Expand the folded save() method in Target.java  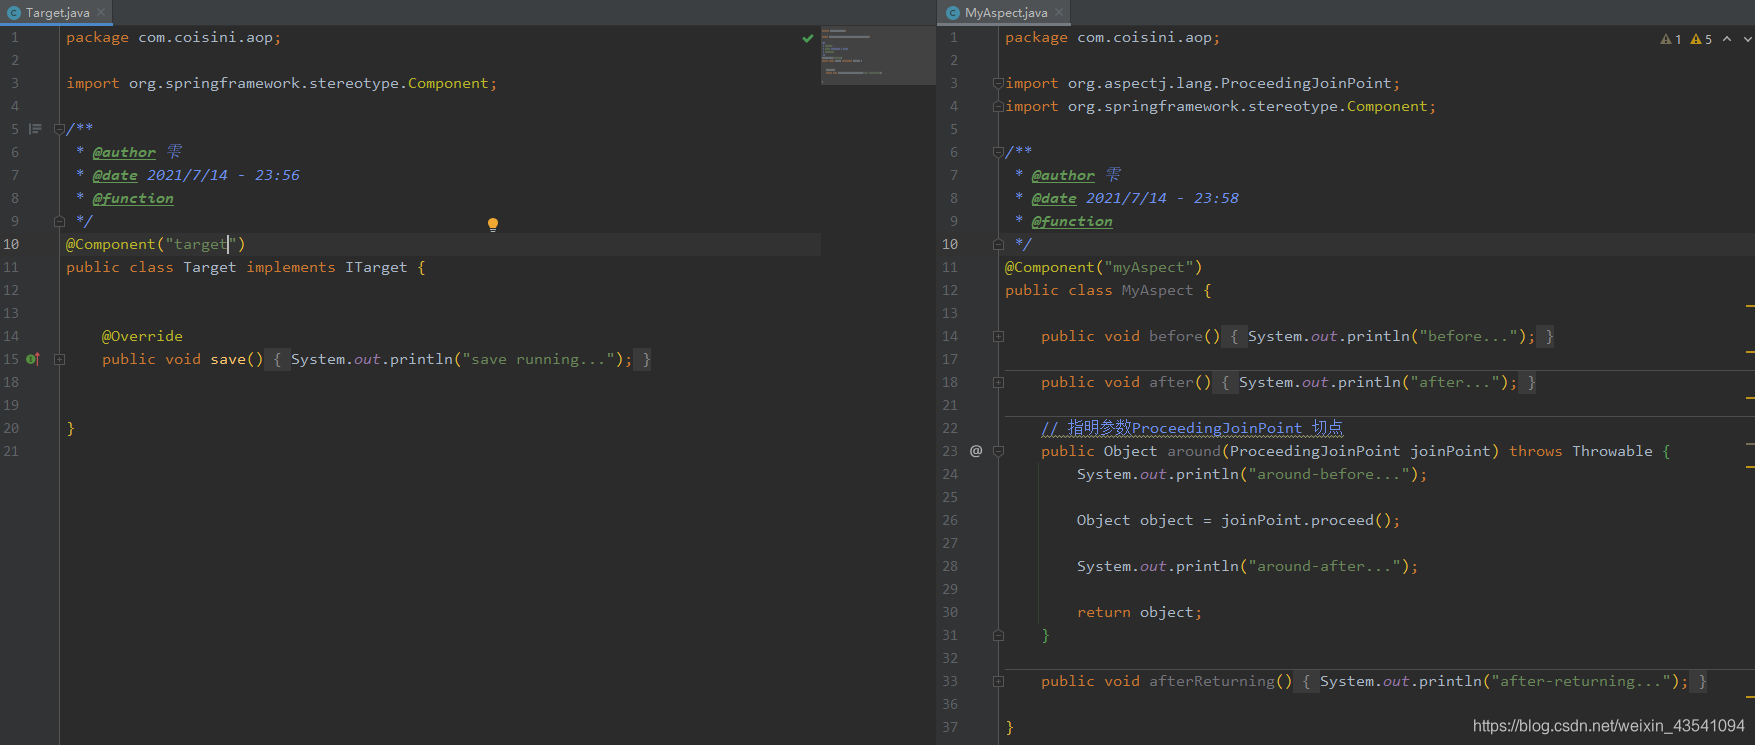pos(59,359)
